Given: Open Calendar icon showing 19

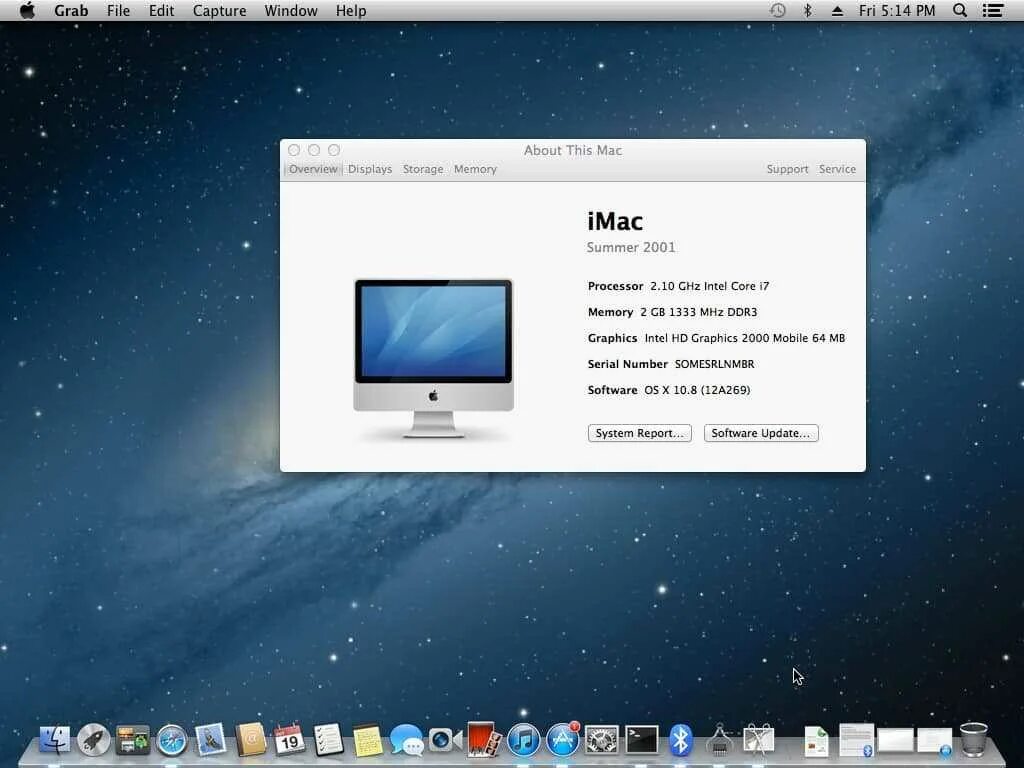Looking at the screenshot, I should (289, 741).
